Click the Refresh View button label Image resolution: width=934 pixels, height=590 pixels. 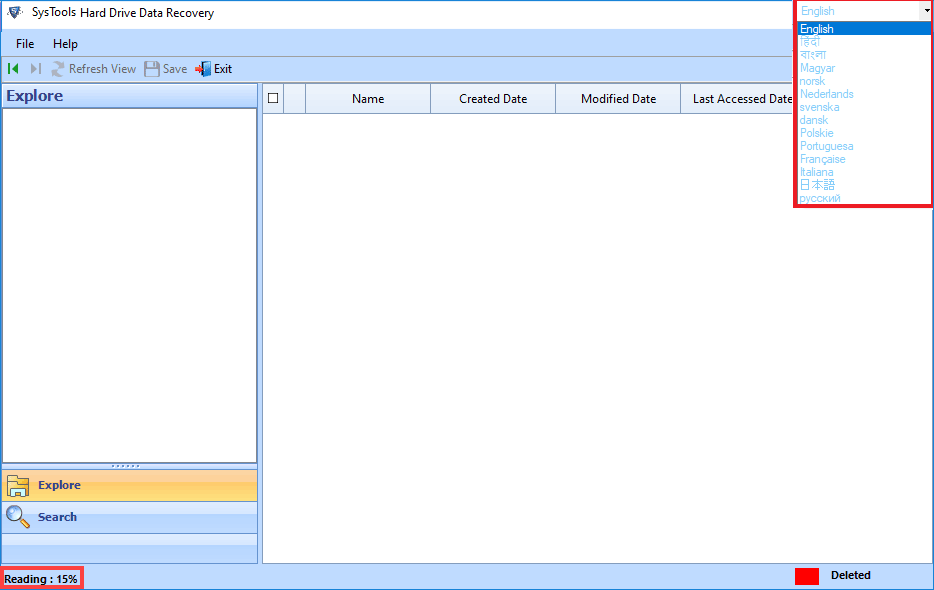point(102,69)
